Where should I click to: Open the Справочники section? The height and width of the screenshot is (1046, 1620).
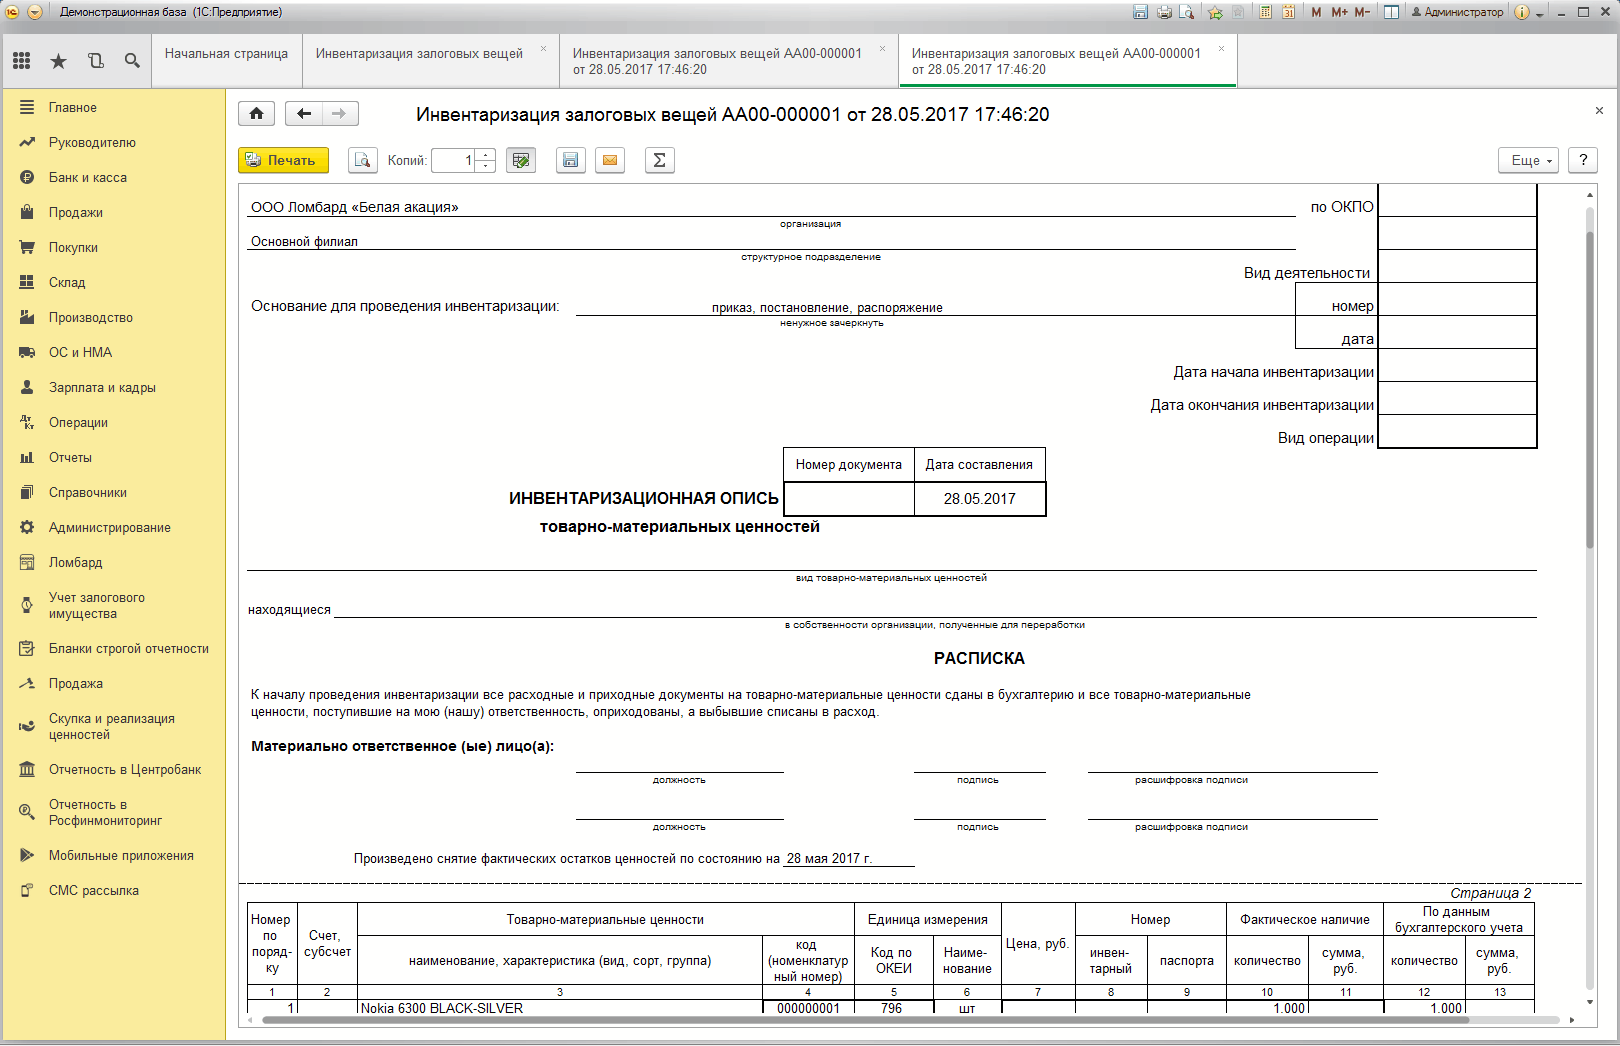[113, 492]
